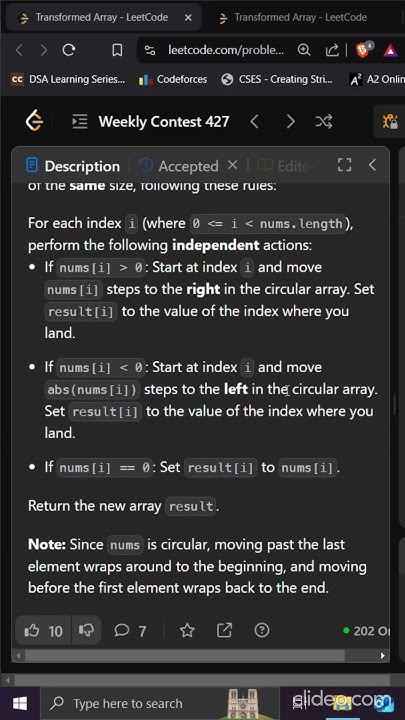Click the cathedral search highlight image
The width and height of the screenshot is (405, 720).
tap(243, 703)
